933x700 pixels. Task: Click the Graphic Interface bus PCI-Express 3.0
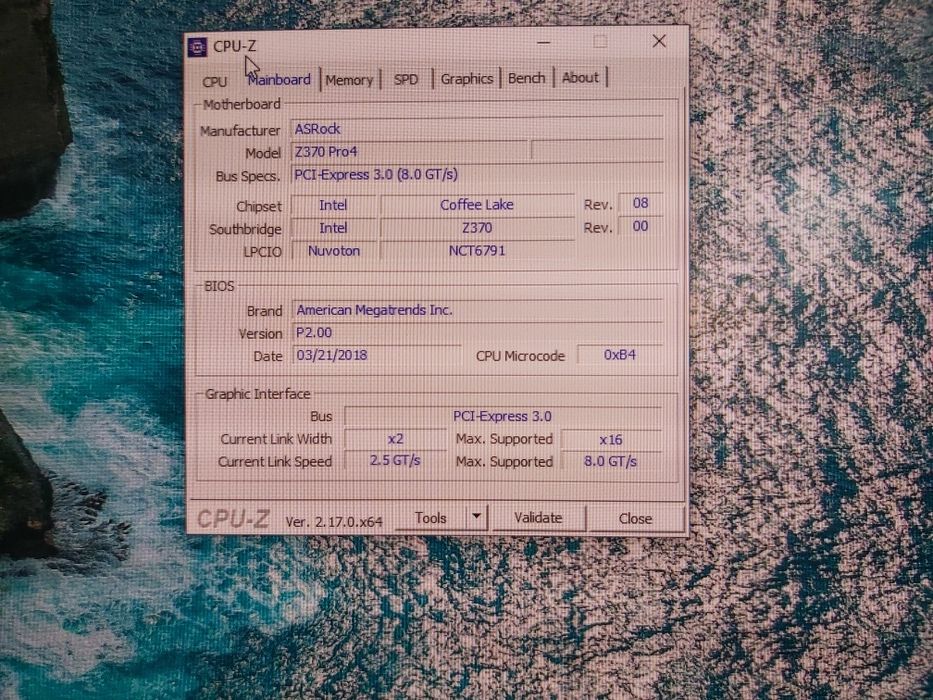(x=503, y=416)
